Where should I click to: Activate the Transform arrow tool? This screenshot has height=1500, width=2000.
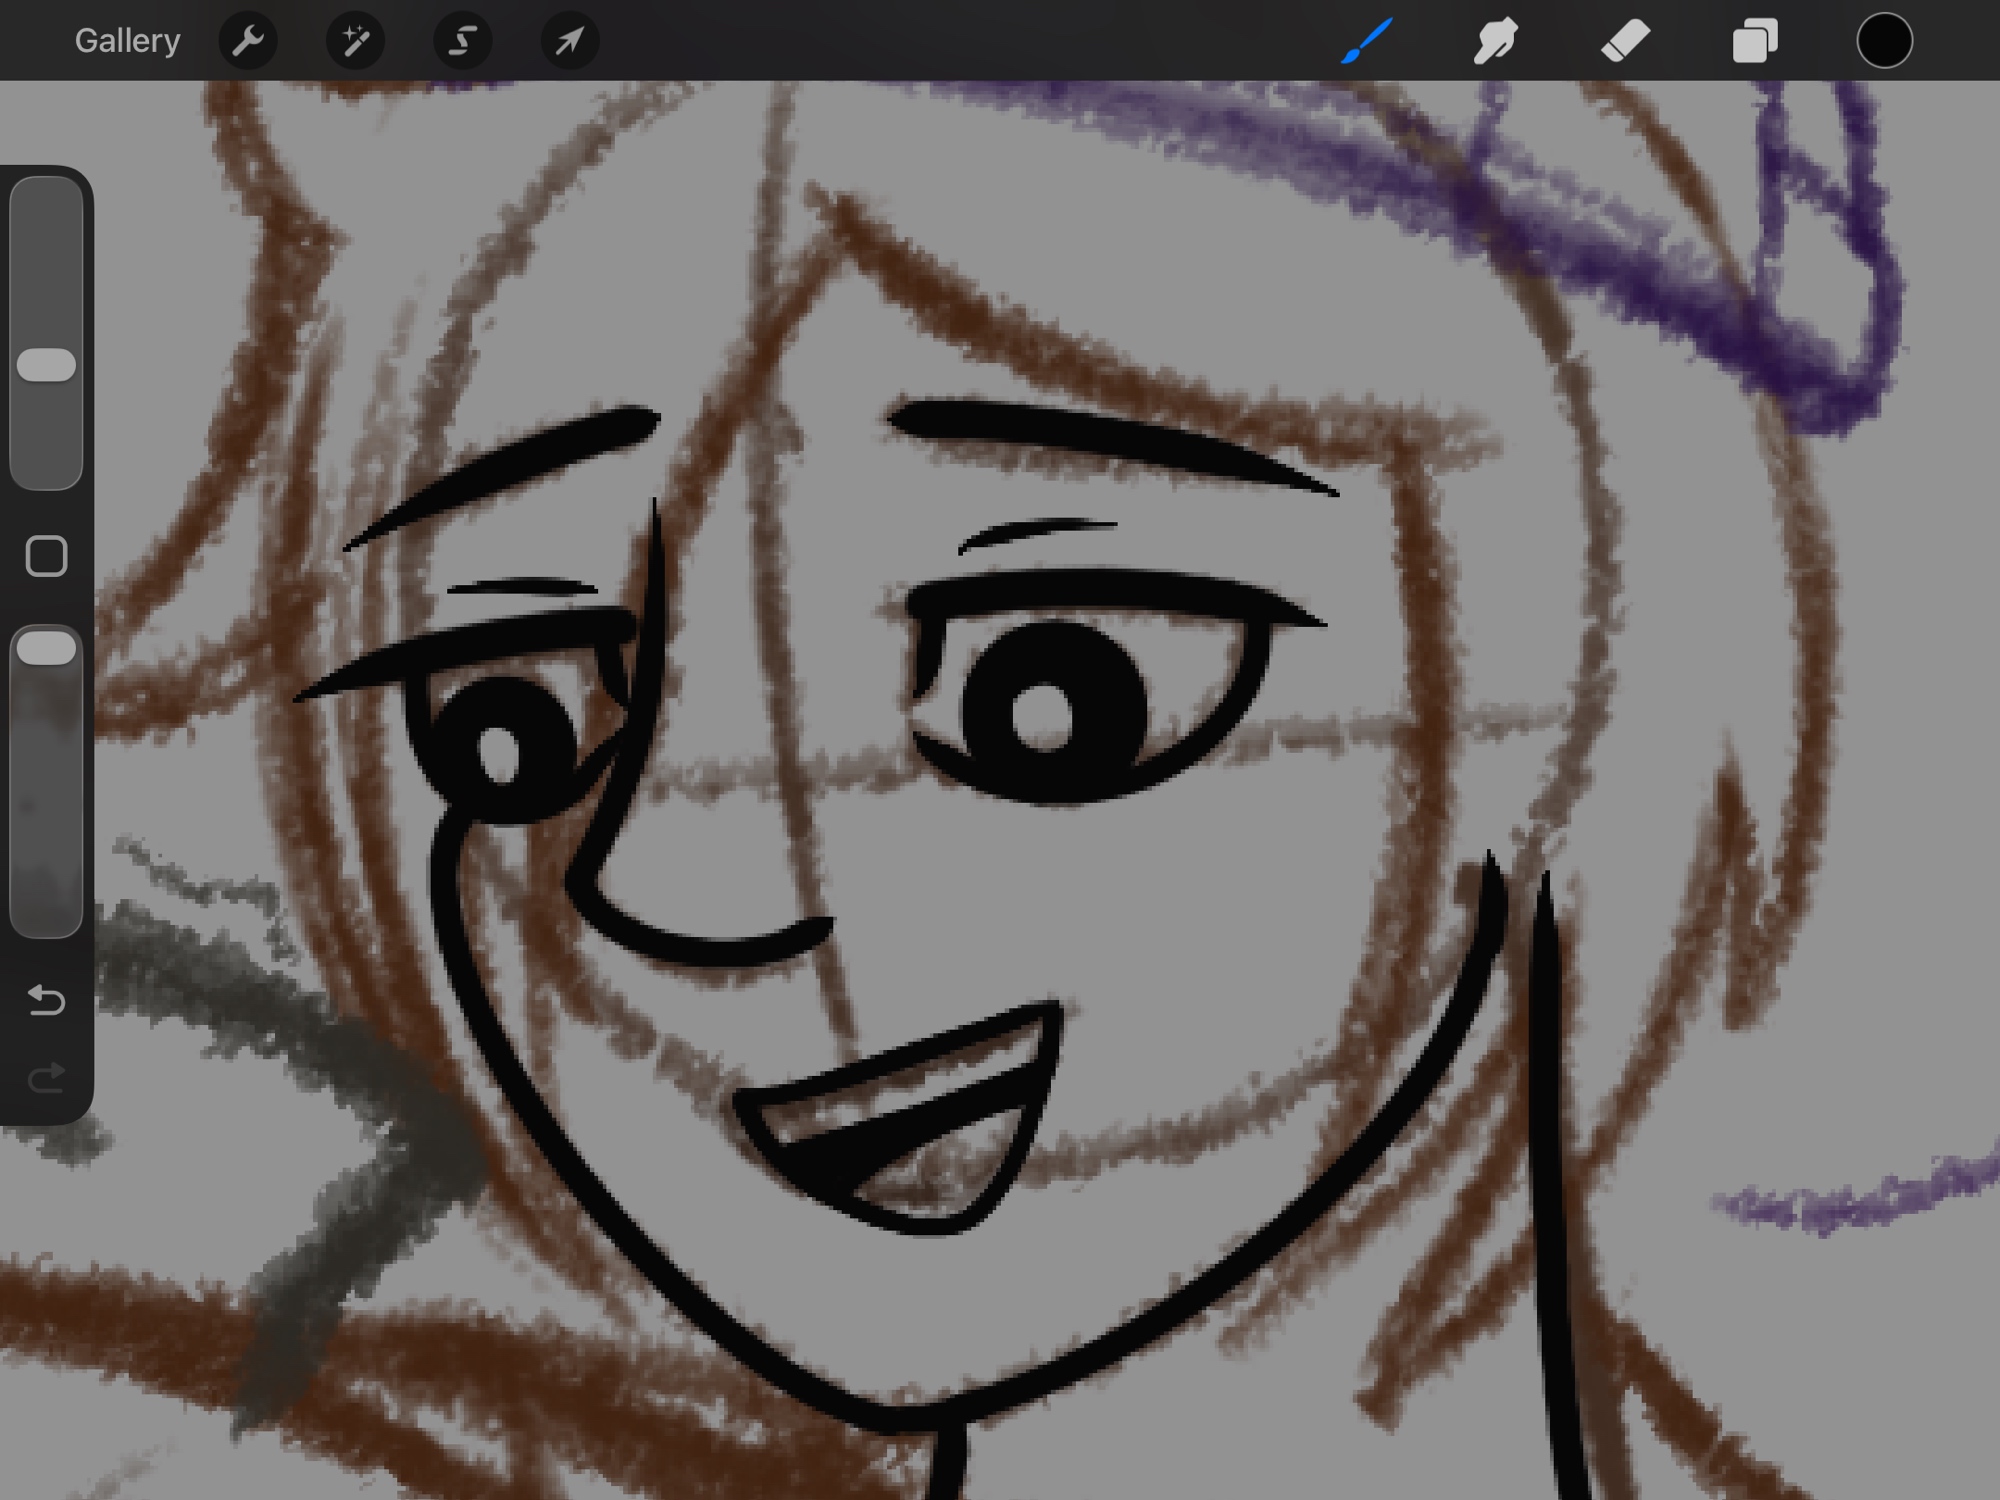[569, 41]
